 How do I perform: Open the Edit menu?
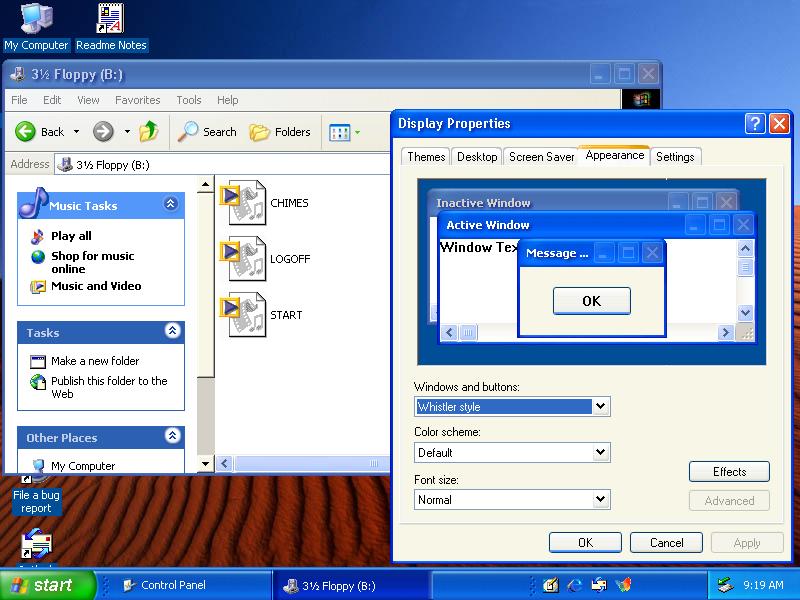point(52,100)
